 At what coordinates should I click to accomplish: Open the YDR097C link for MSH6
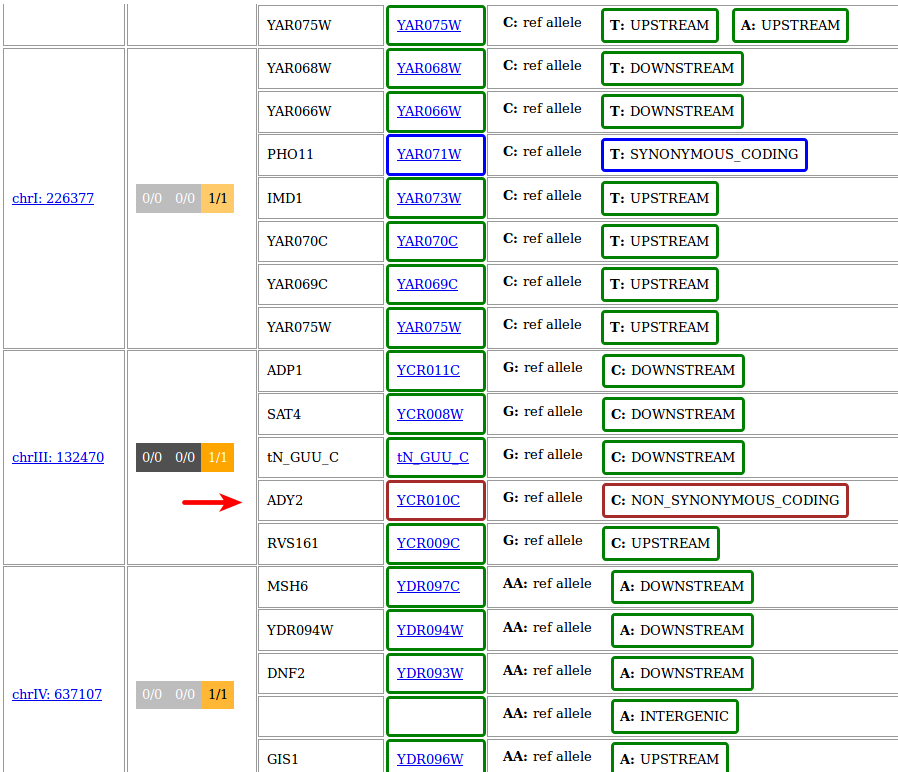(x=428, y=586)
